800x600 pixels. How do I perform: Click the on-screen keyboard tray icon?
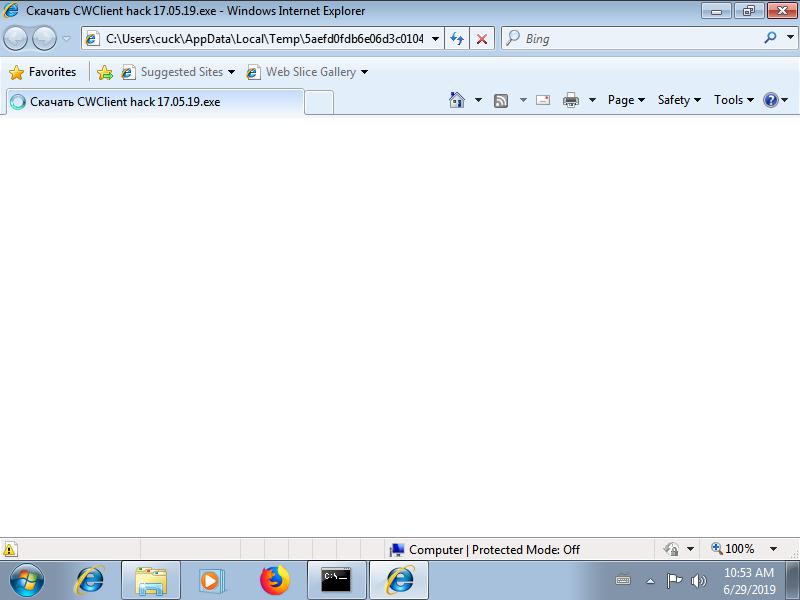(623, 581)
